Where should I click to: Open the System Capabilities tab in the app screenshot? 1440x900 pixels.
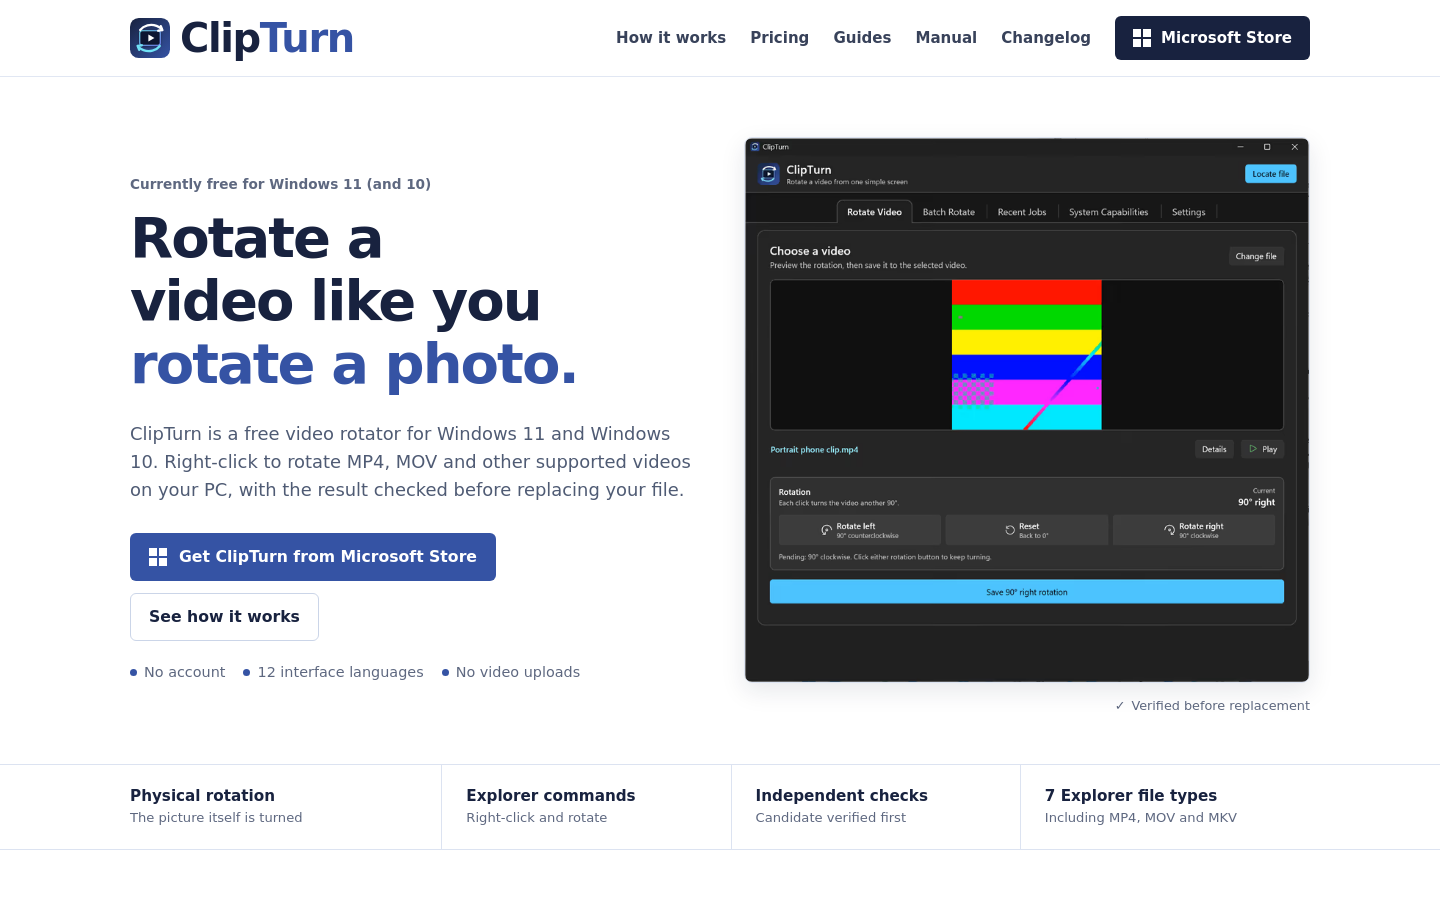tap(1109, 212)
